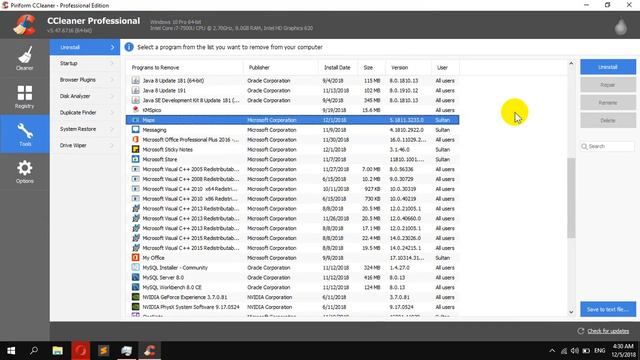Viewport: 640px width, 360px height.
Task: Click the CCleaner logo in header
Action: point(24,25)
